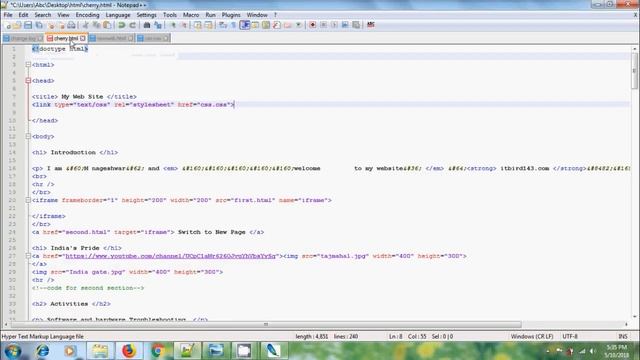Toggle Folder as Workspace panel
This screenshot has width=640, height=360.
(288, 25)
